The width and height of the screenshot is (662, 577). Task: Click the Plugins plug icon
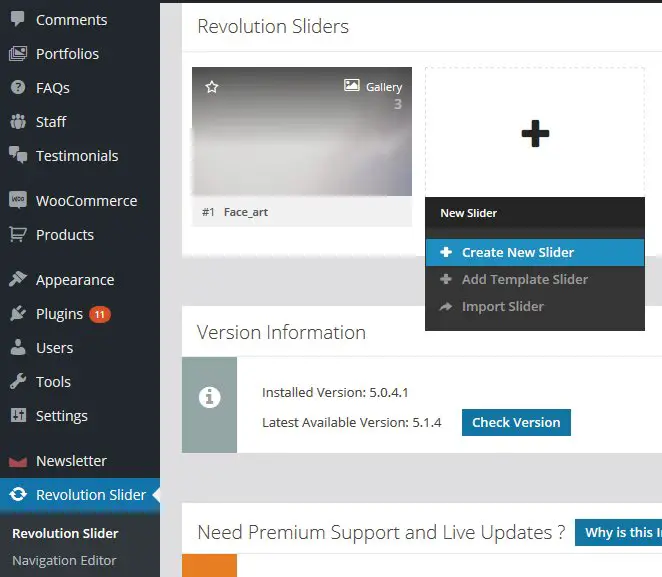point(18,313)
